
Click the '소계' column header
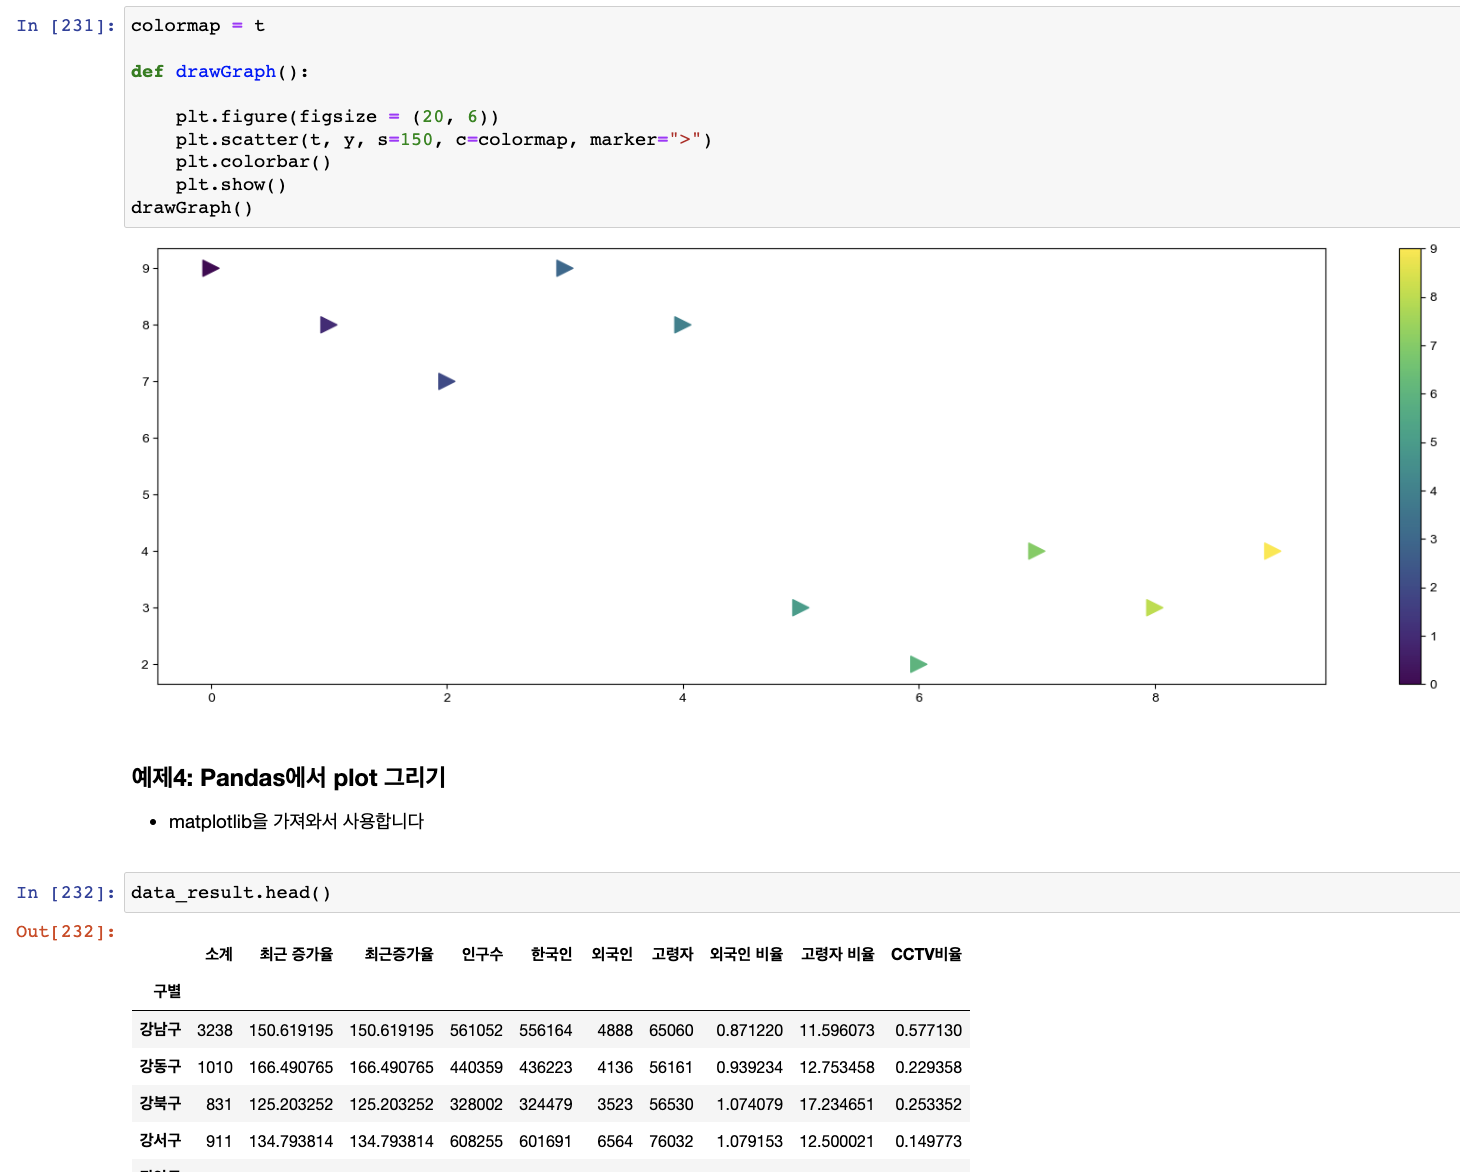pyautogui.click(x=219, y=954)
